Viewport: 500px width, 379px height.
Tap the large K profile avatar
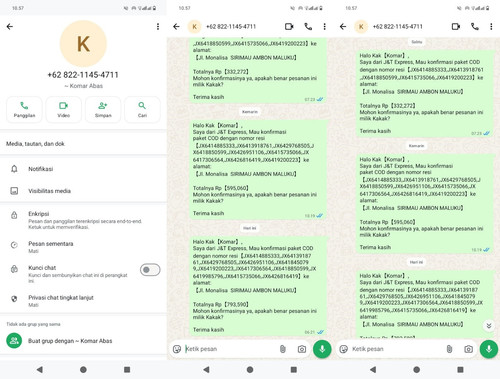[83, 44]
